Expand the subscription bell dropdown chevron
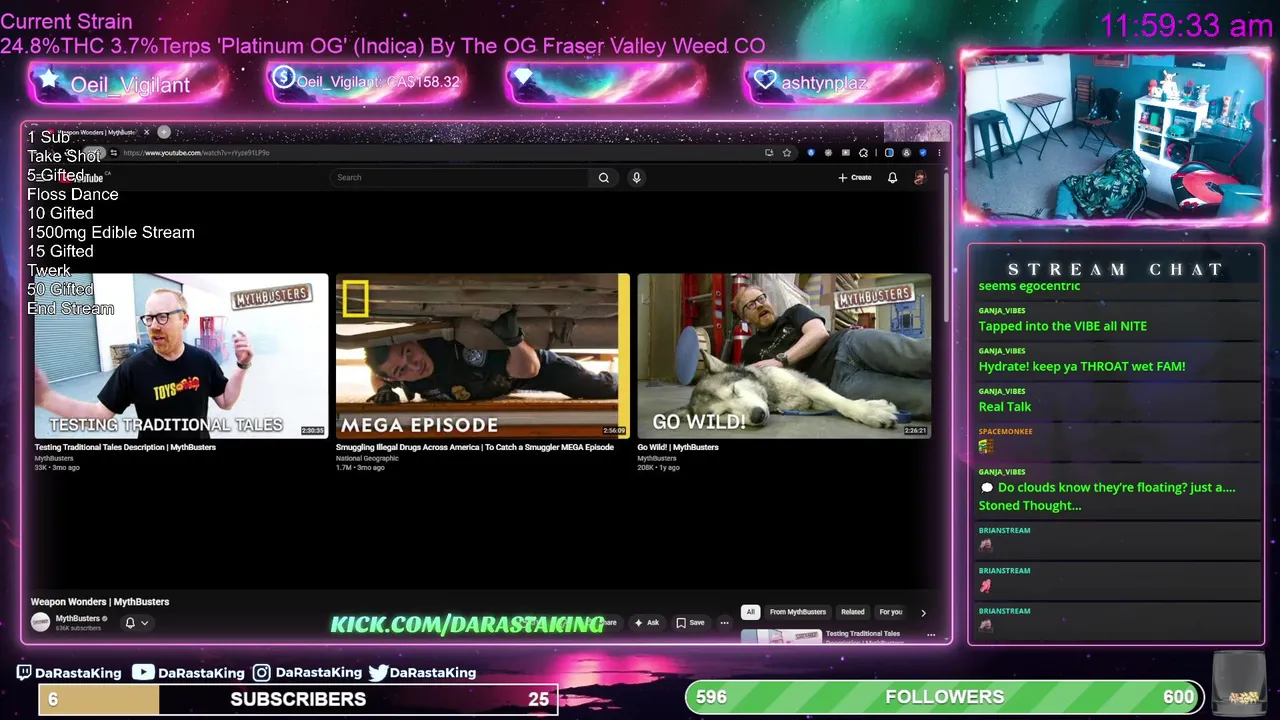Image resolution: width=1280 pixels, height=720 pixels. (x=144, y=622)
